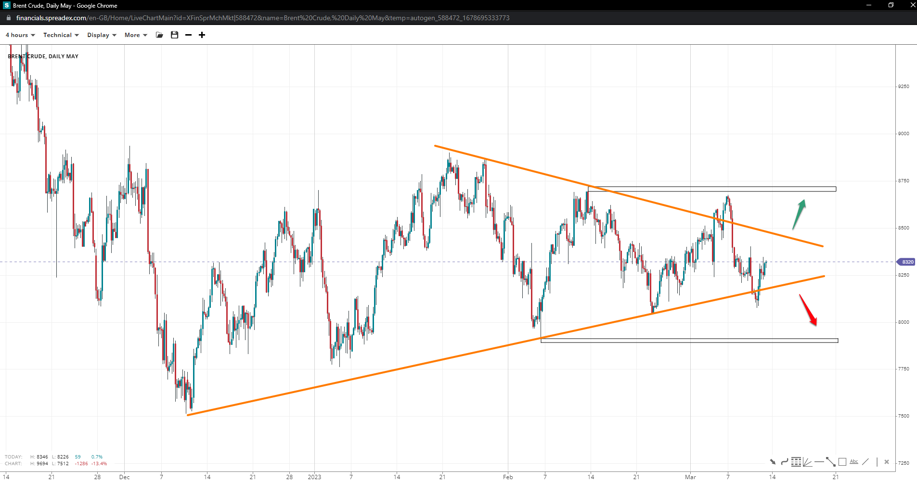This screenshot has width=917, height=483.
Task: Open the 4 hours timeframe dropdown
Action: coord(20,35)
